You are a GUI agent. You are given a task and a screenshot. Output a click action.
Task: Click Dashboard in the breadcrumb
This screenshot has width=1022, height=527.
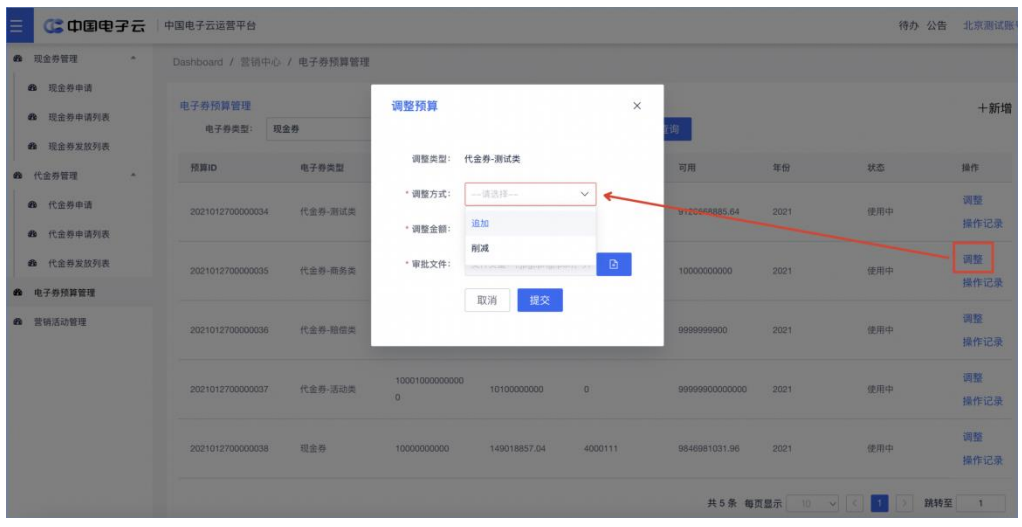(x=197, y=62)
